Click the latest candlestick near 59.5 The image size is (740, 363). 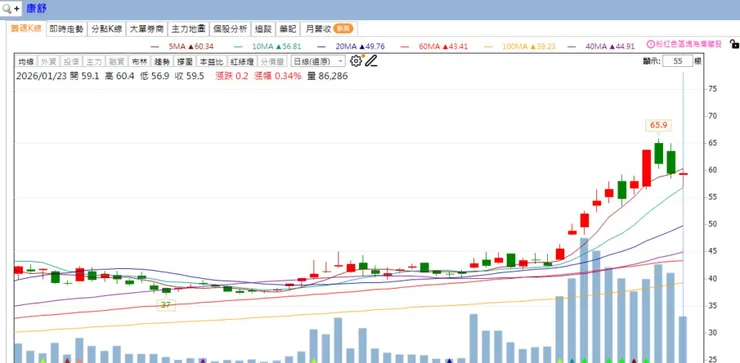pos(683,174)
